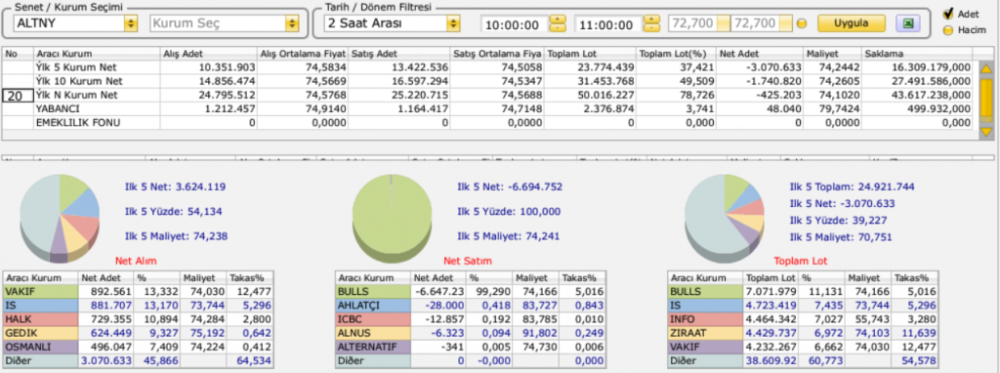Select INFO in the Toplam Lot table
1000x373 pixels.
803,319
